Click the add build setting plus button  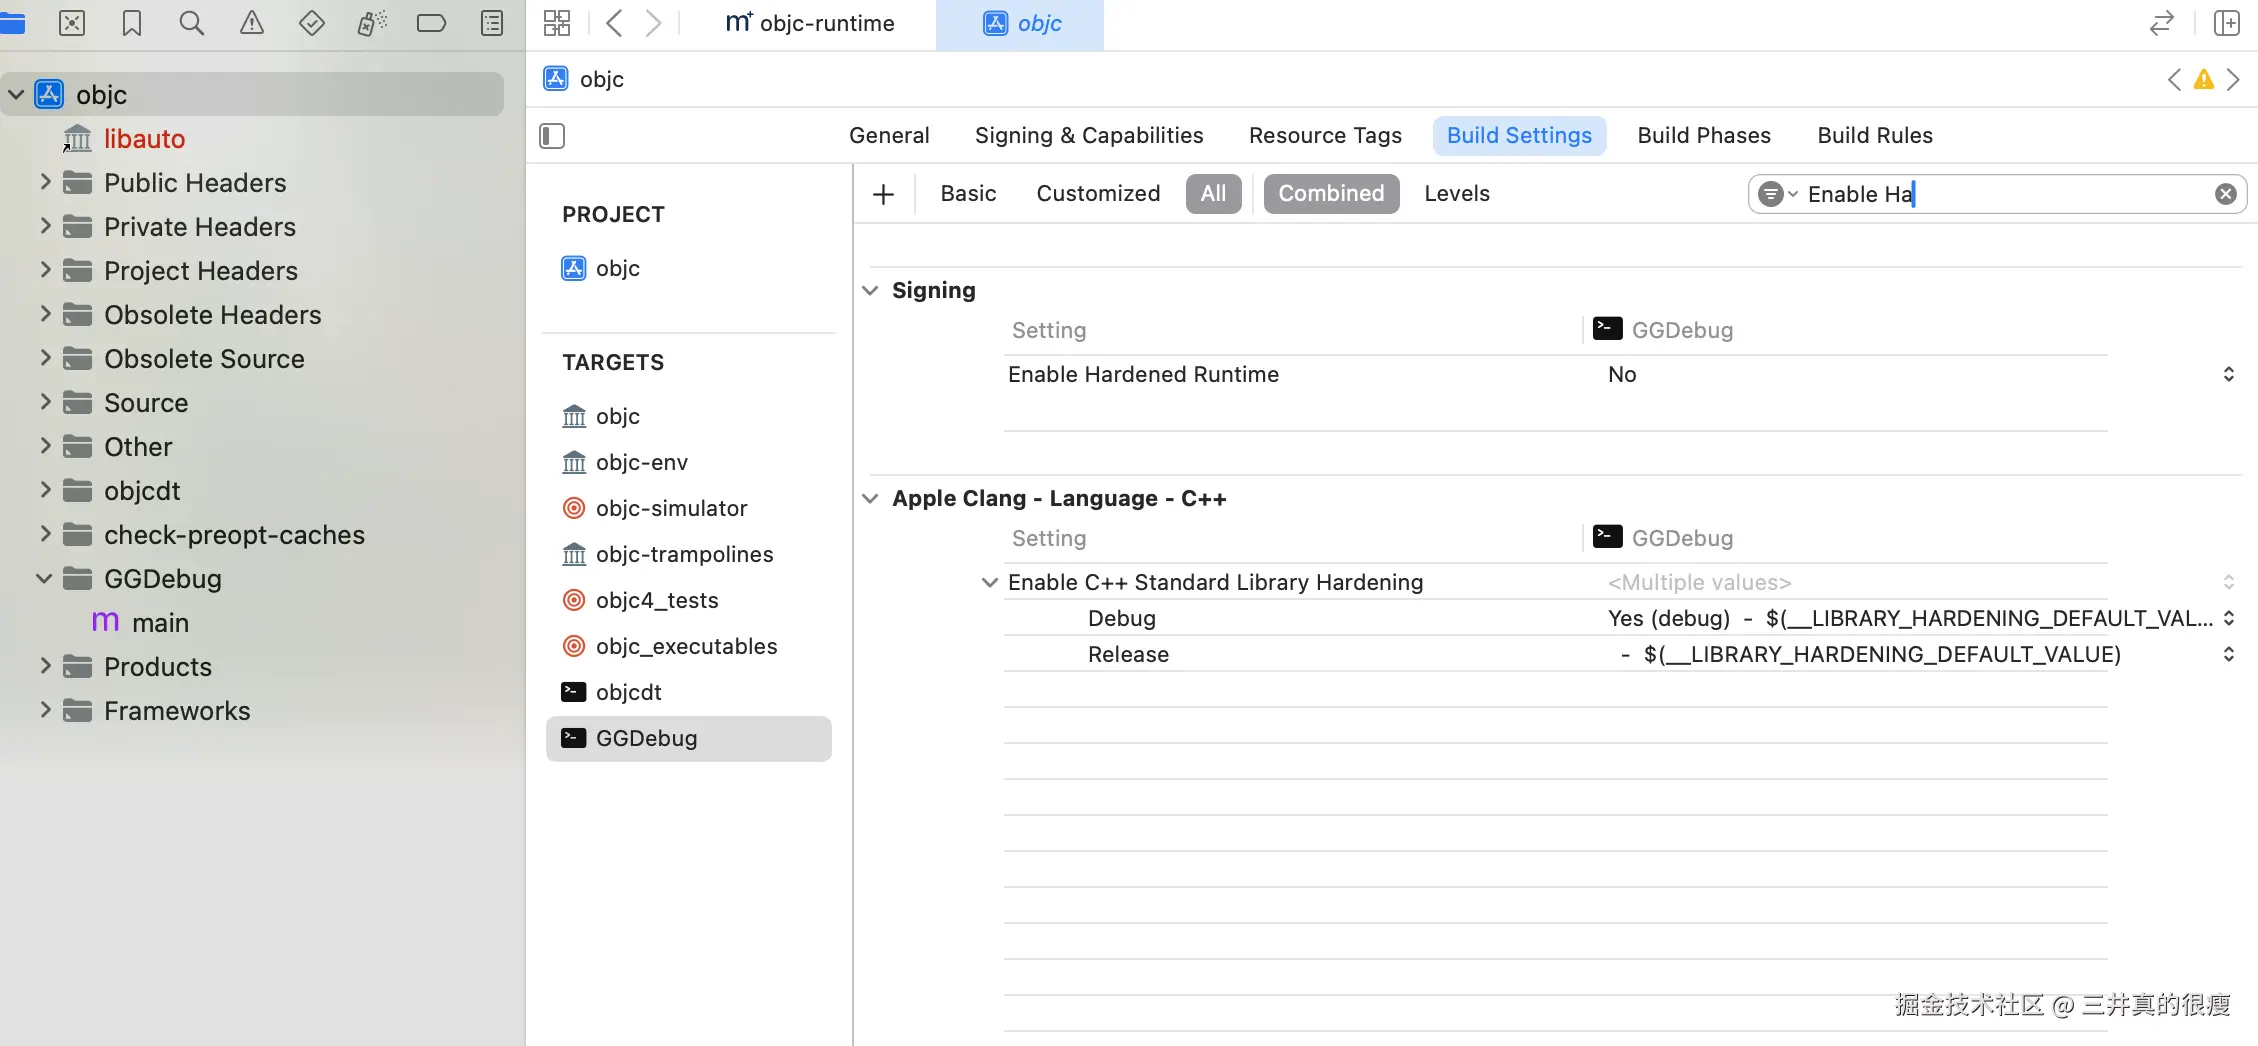point(883,194)
